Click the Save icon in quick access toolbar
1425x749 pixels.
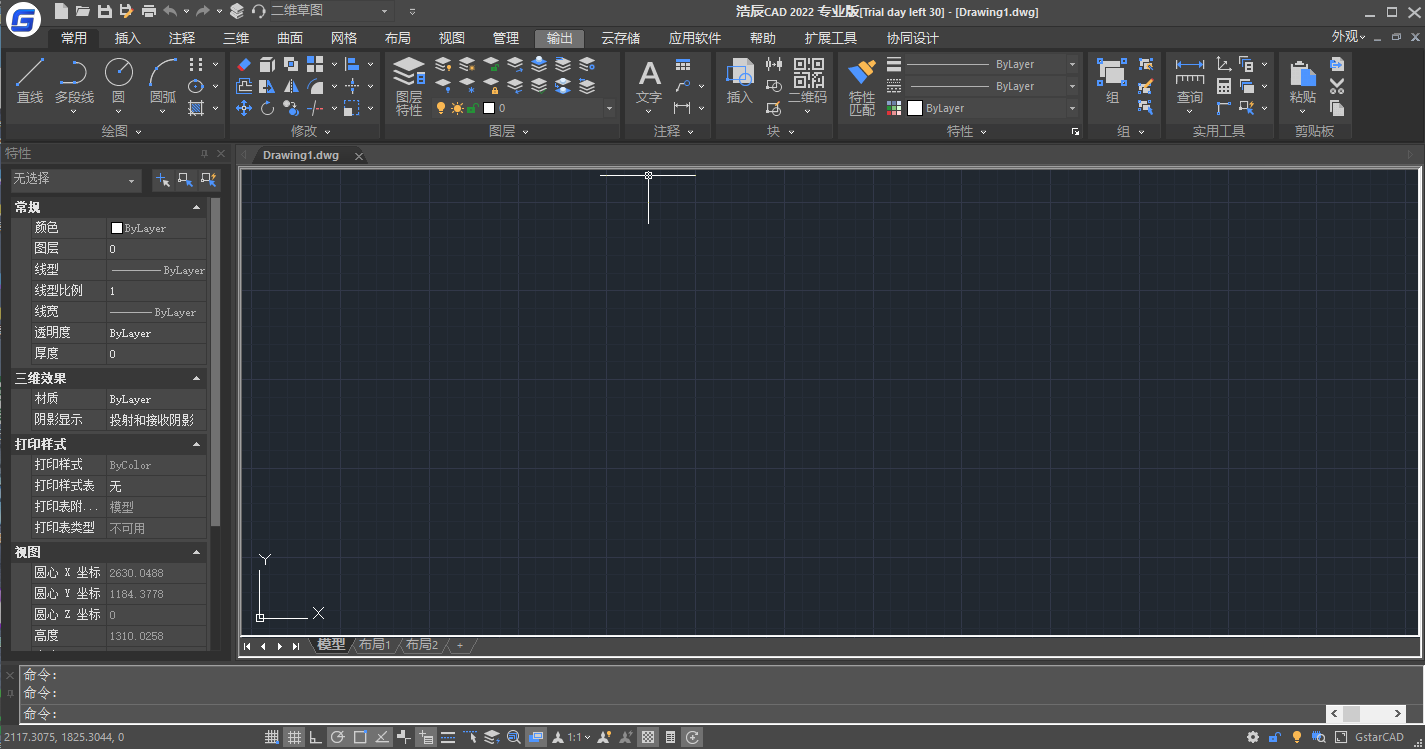[104, 11]
